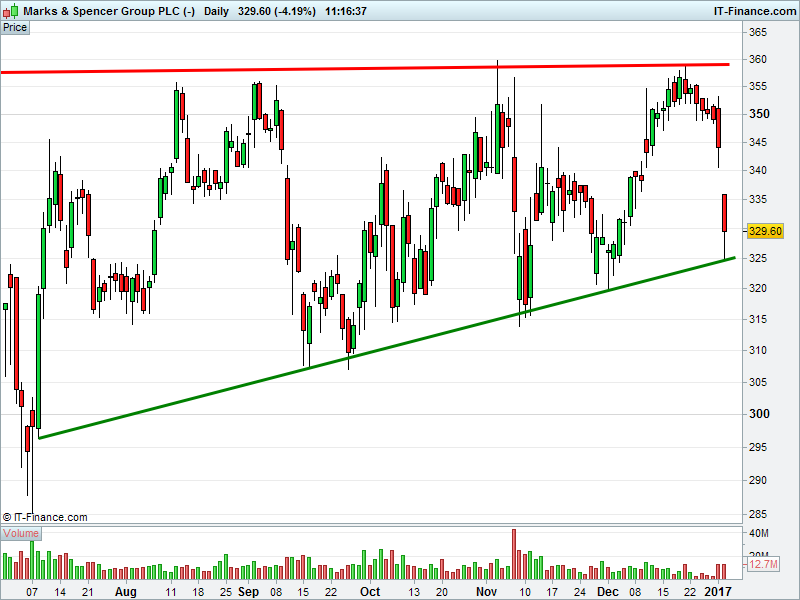
Task: Click the 355 price axis label
Action: click(758, 87)
